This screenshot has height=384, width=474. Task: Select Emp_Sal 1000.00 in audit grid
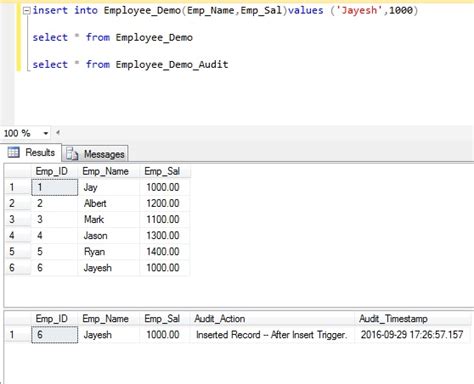click(x=165, y=335)
